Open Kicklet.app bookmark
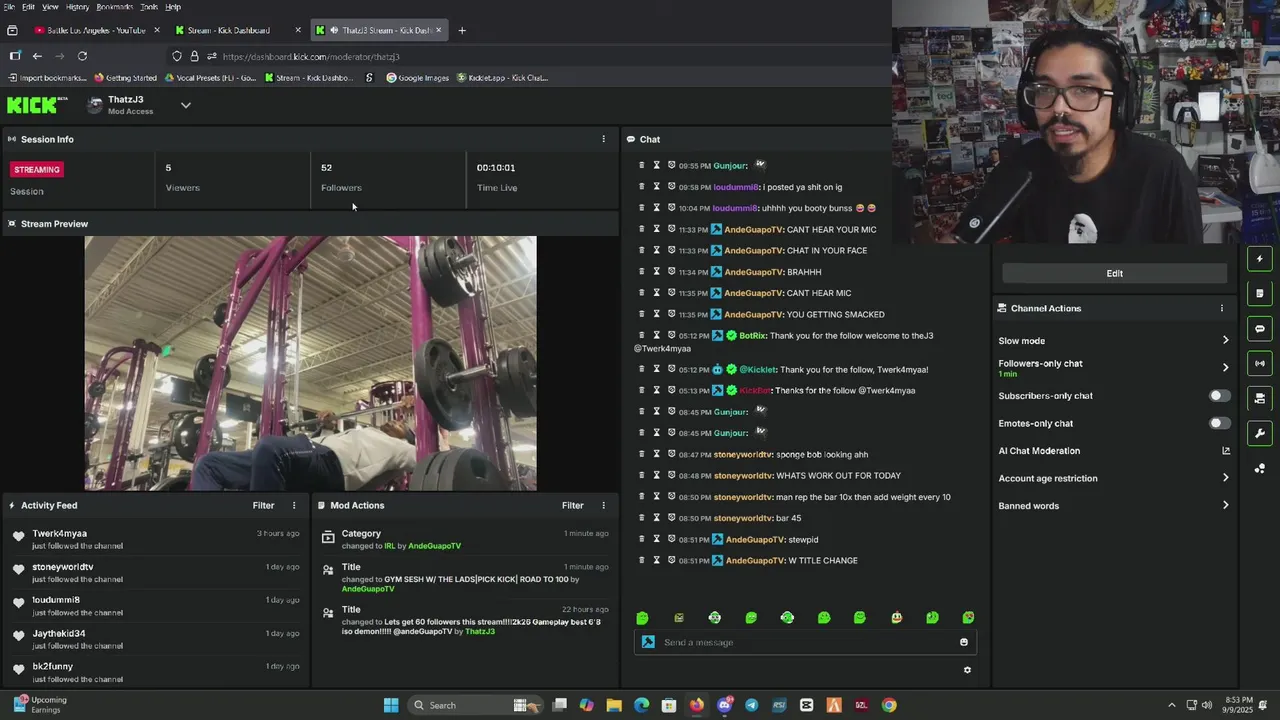Image resolution: width=1280 pixels, height=720 pixels. pyautogui.click(x=502, y=78)
